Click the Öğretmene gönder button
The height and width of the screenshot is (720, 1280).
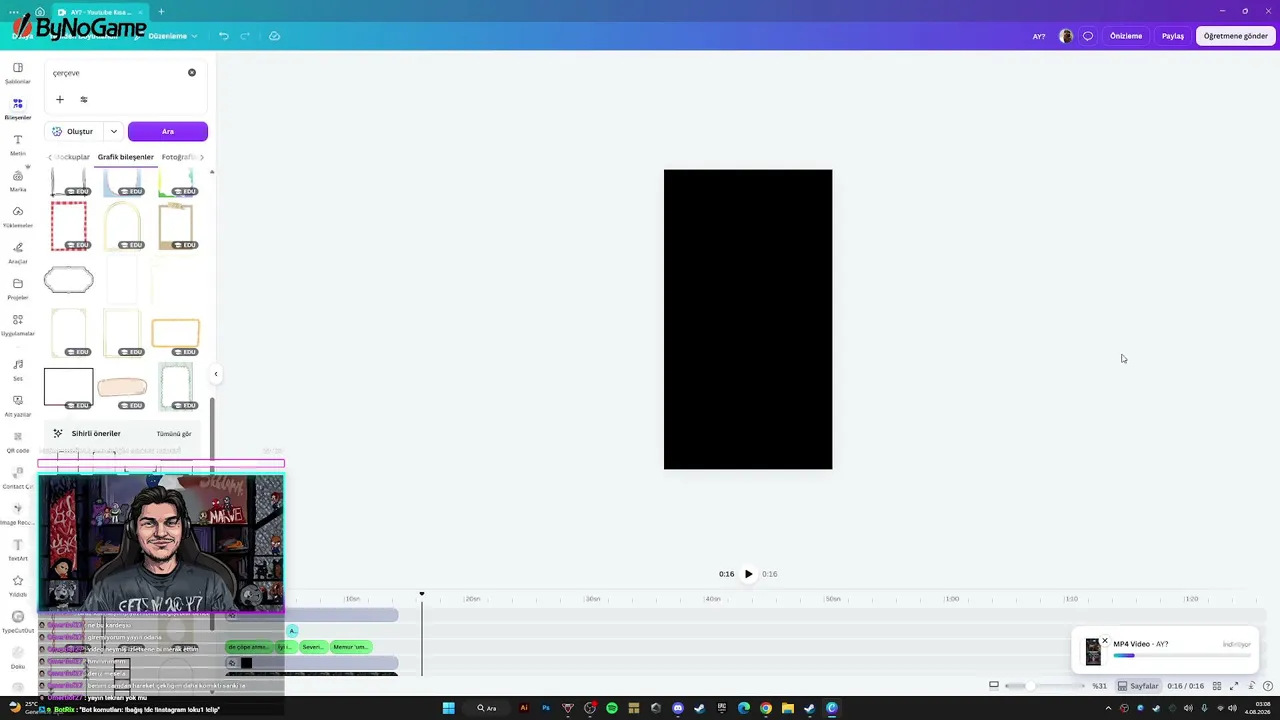click(x=1236, y=36)
